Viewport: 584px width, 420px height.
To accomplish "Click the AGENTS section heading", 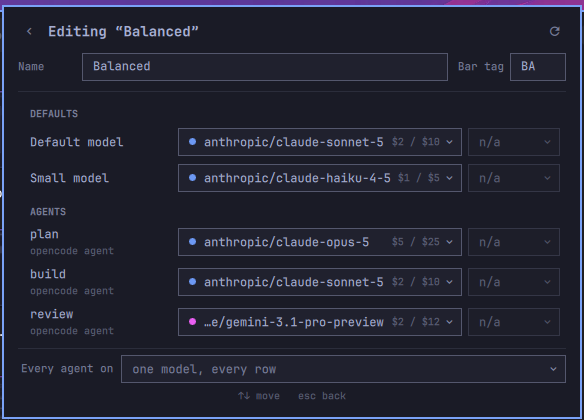I will coord(48,212).
